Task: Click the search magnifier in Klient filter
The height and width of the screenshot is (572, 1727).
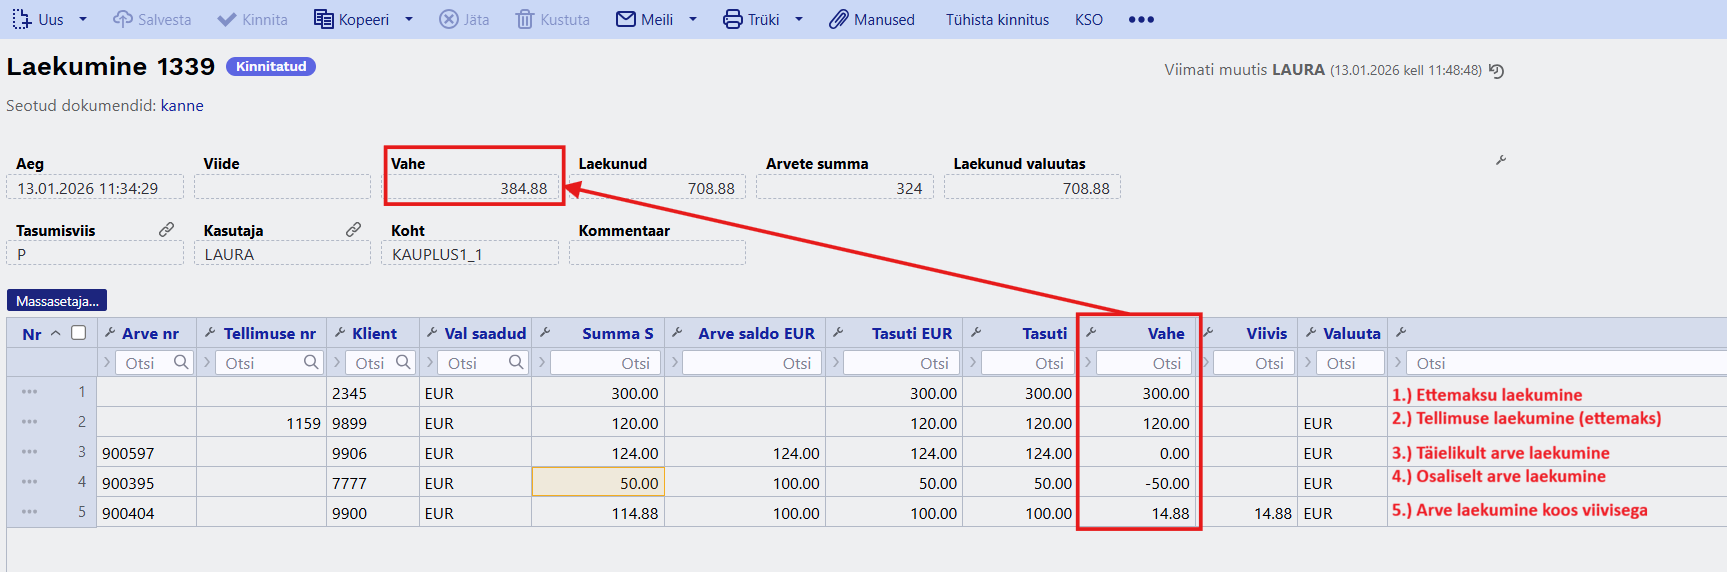Action: point(403,362)
